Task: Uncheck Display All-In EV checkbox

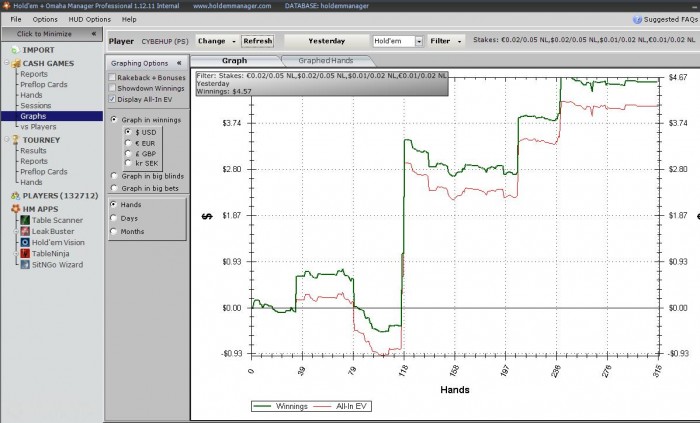Action: coord(112,99)
